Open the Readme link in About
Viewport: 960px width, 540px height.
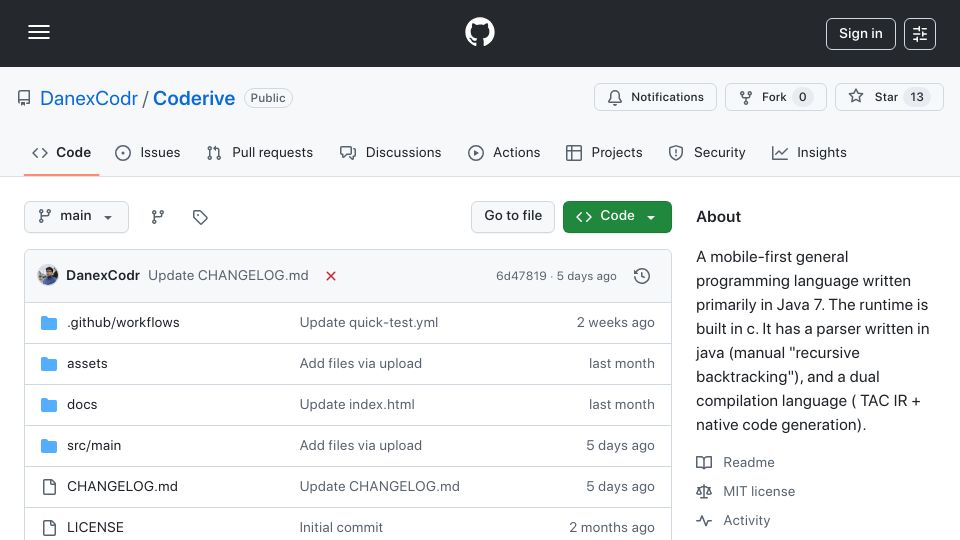coord(749,463)
